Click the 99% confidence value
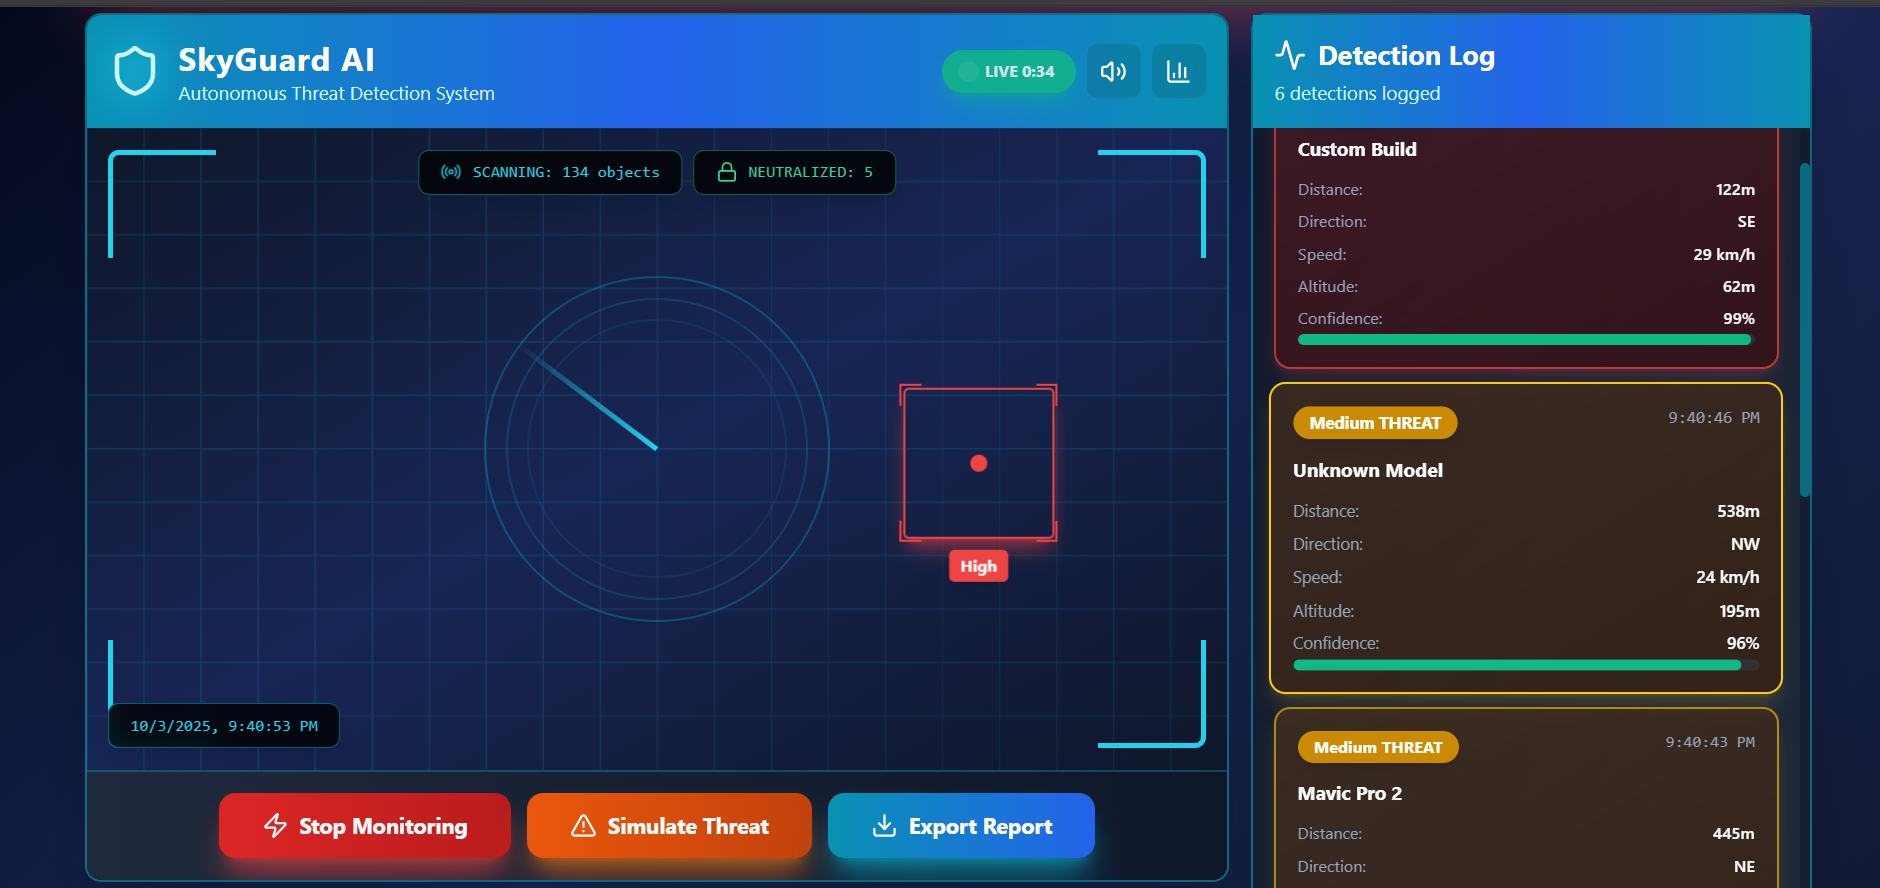 pos(1738,318)
